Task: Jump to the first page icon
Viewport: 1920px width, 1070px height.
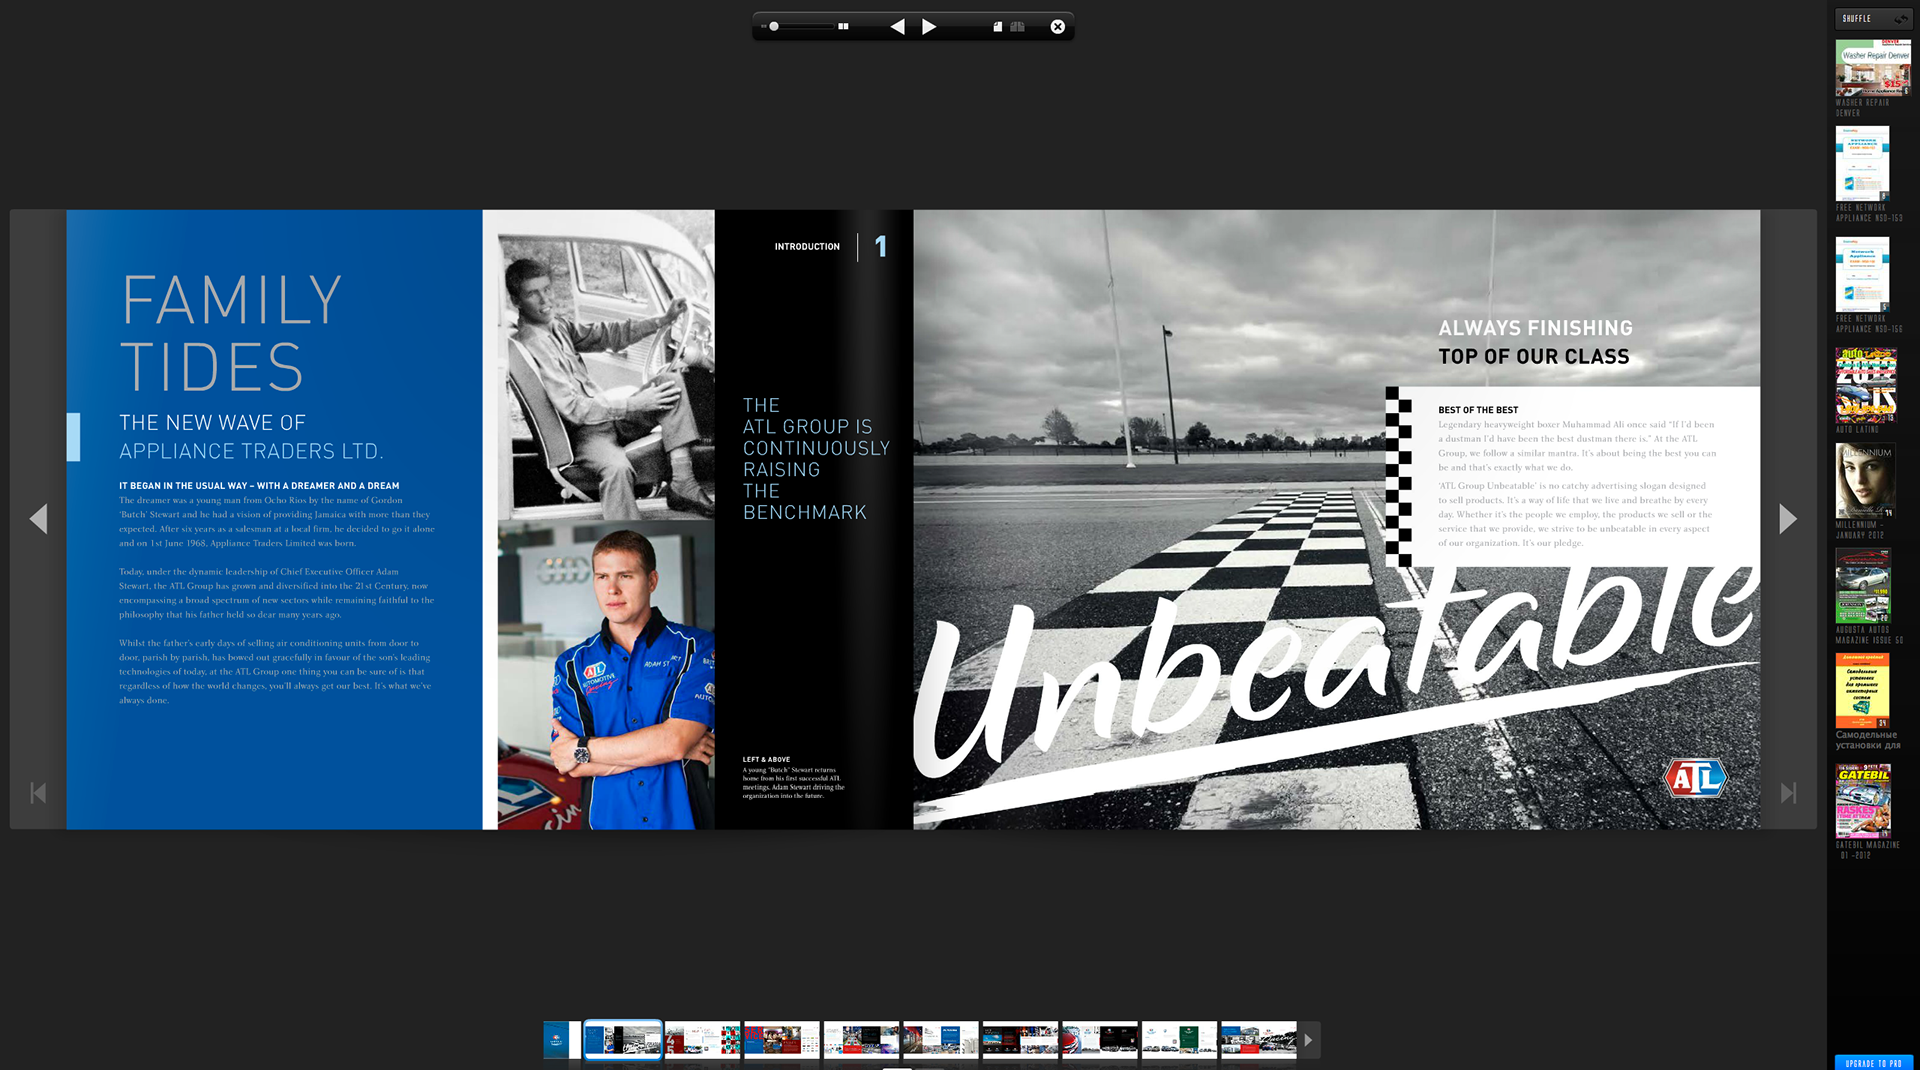Action: coord(38,793)
